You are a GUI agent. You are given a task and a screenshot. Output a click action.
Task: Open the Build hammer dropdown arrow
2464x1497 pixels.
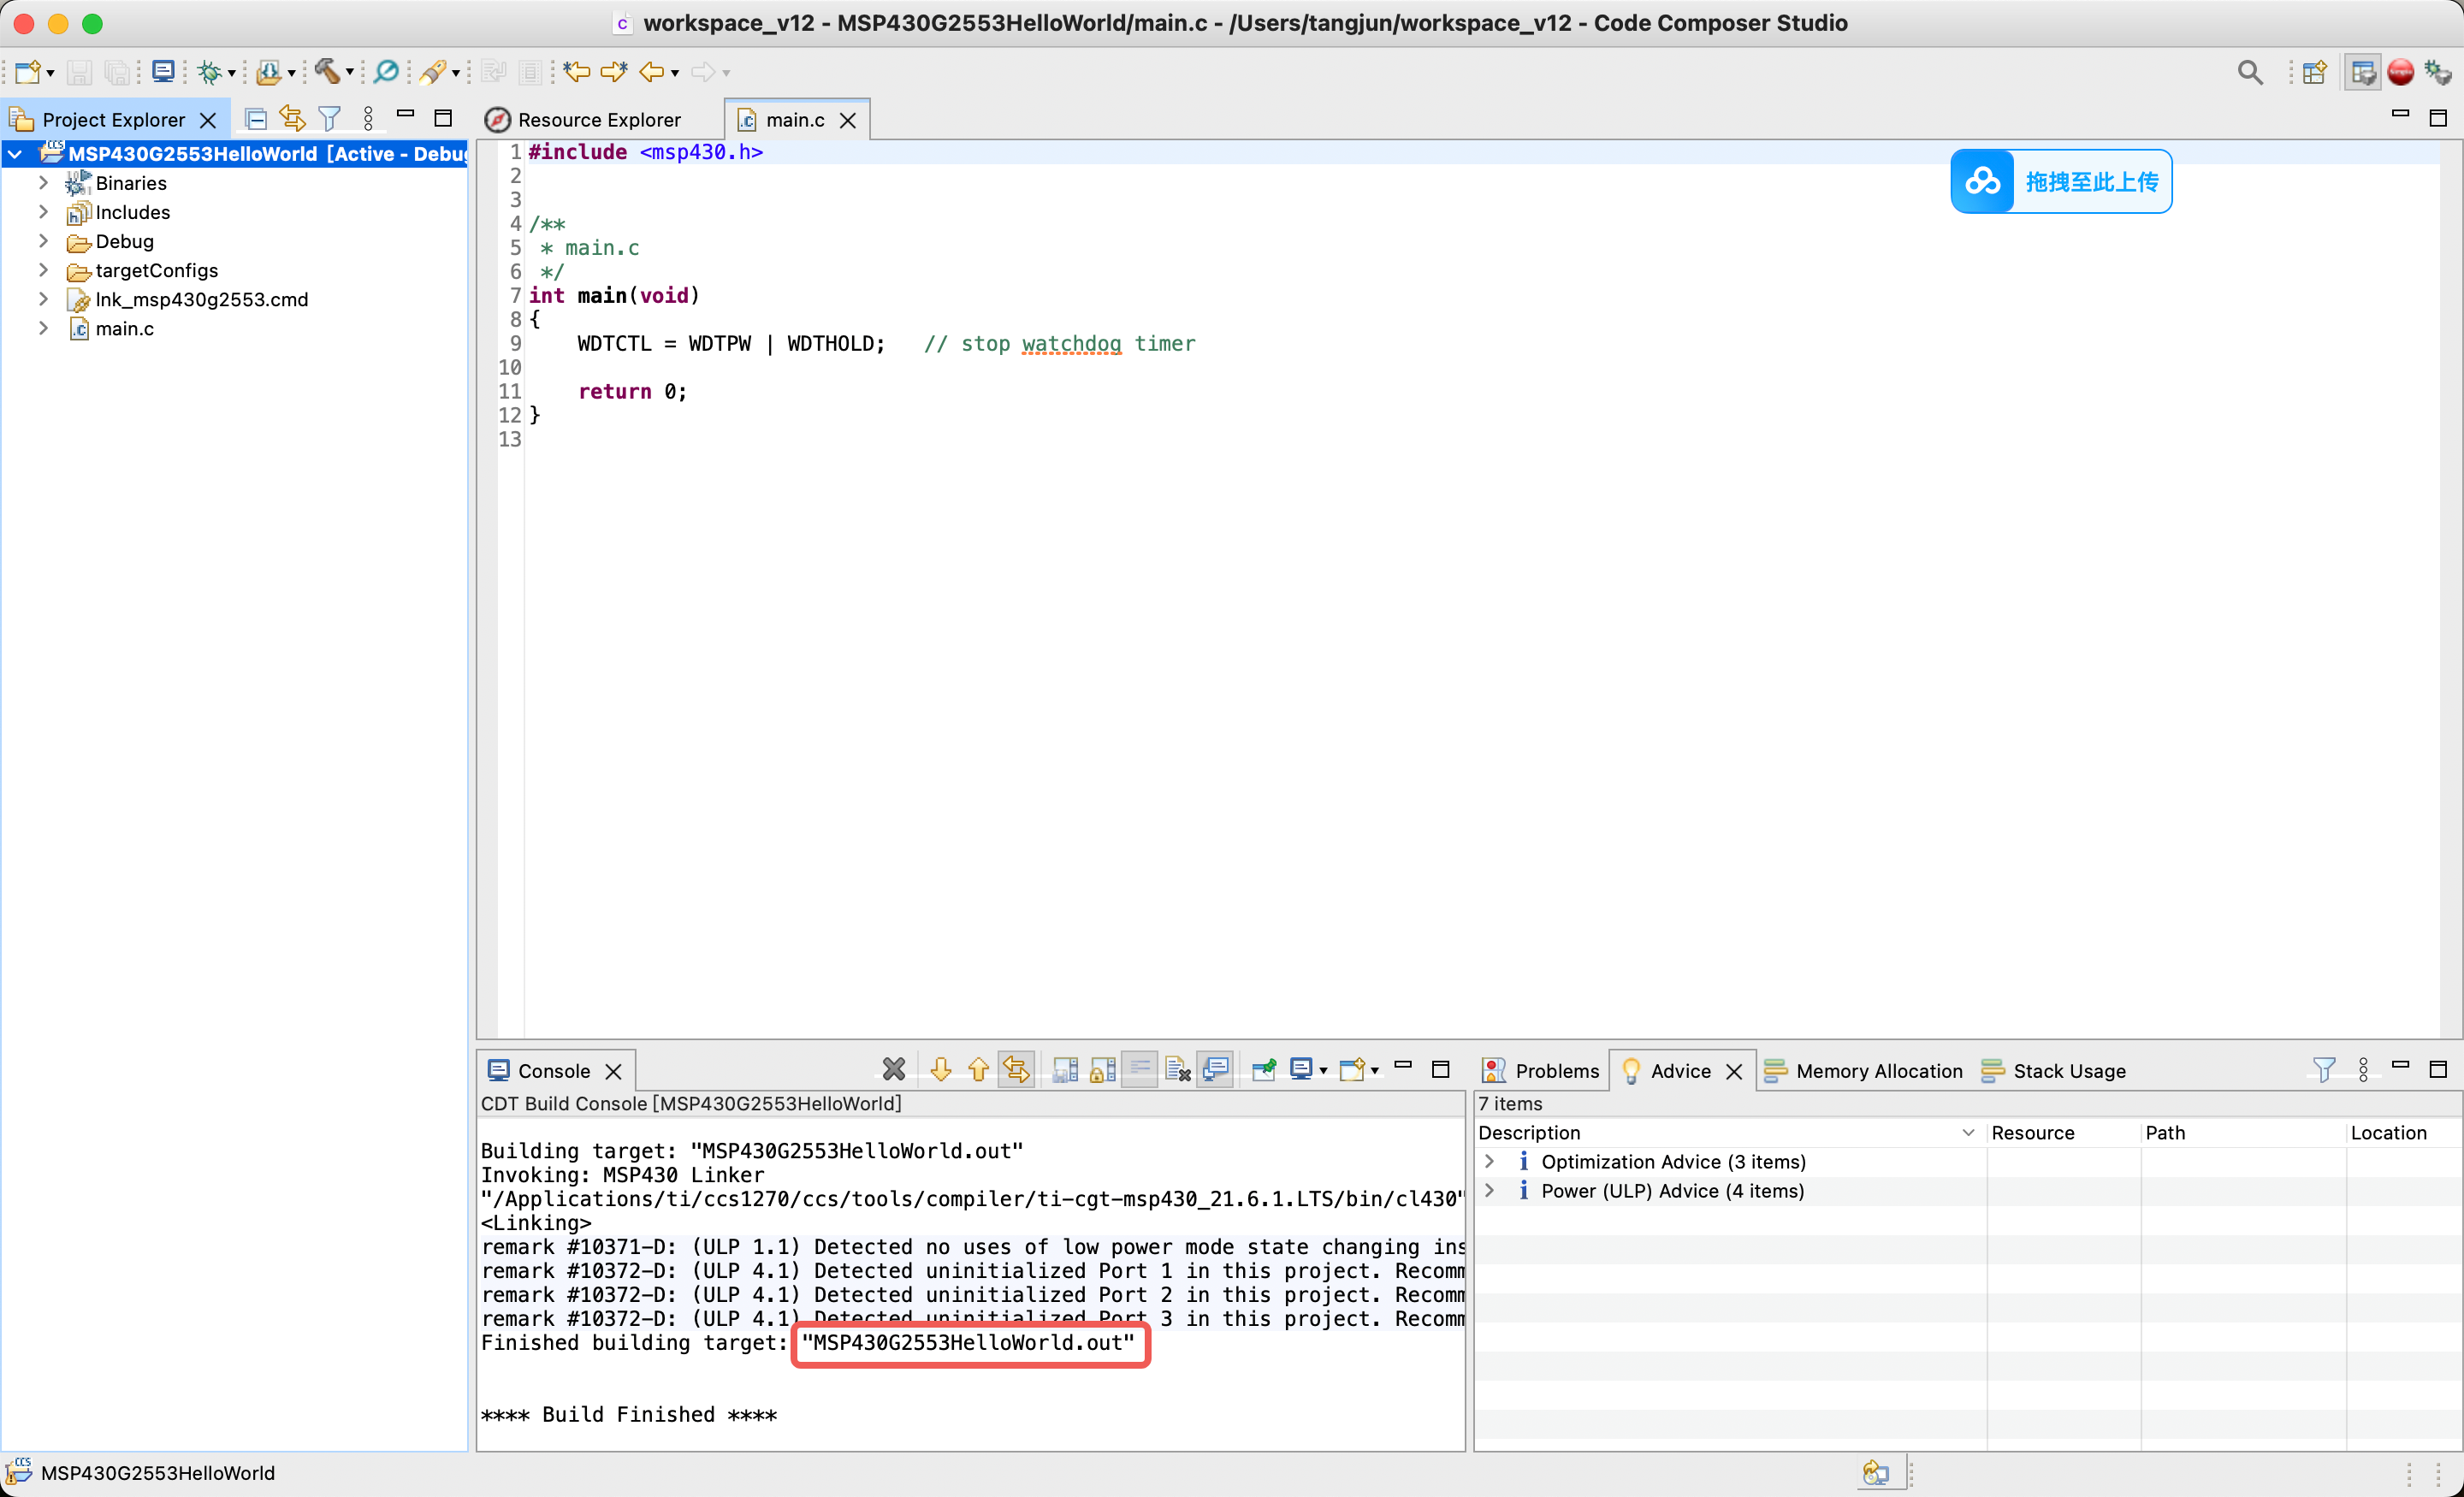[349, 73]
